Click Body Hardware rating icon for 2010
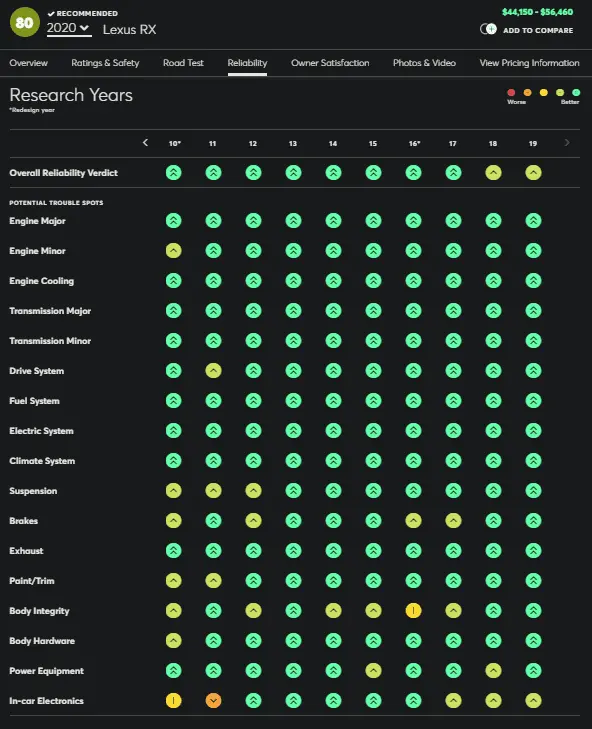 [x=173, y=641]
